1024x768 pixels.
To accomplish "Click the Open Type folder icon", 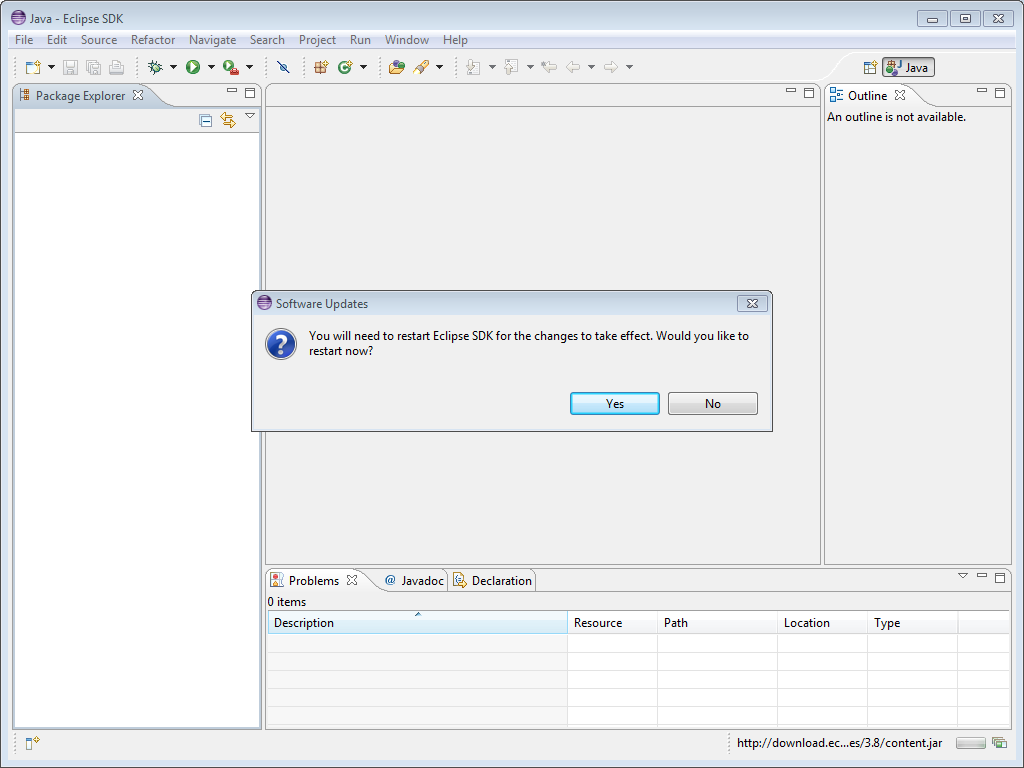I will [397, 67].
